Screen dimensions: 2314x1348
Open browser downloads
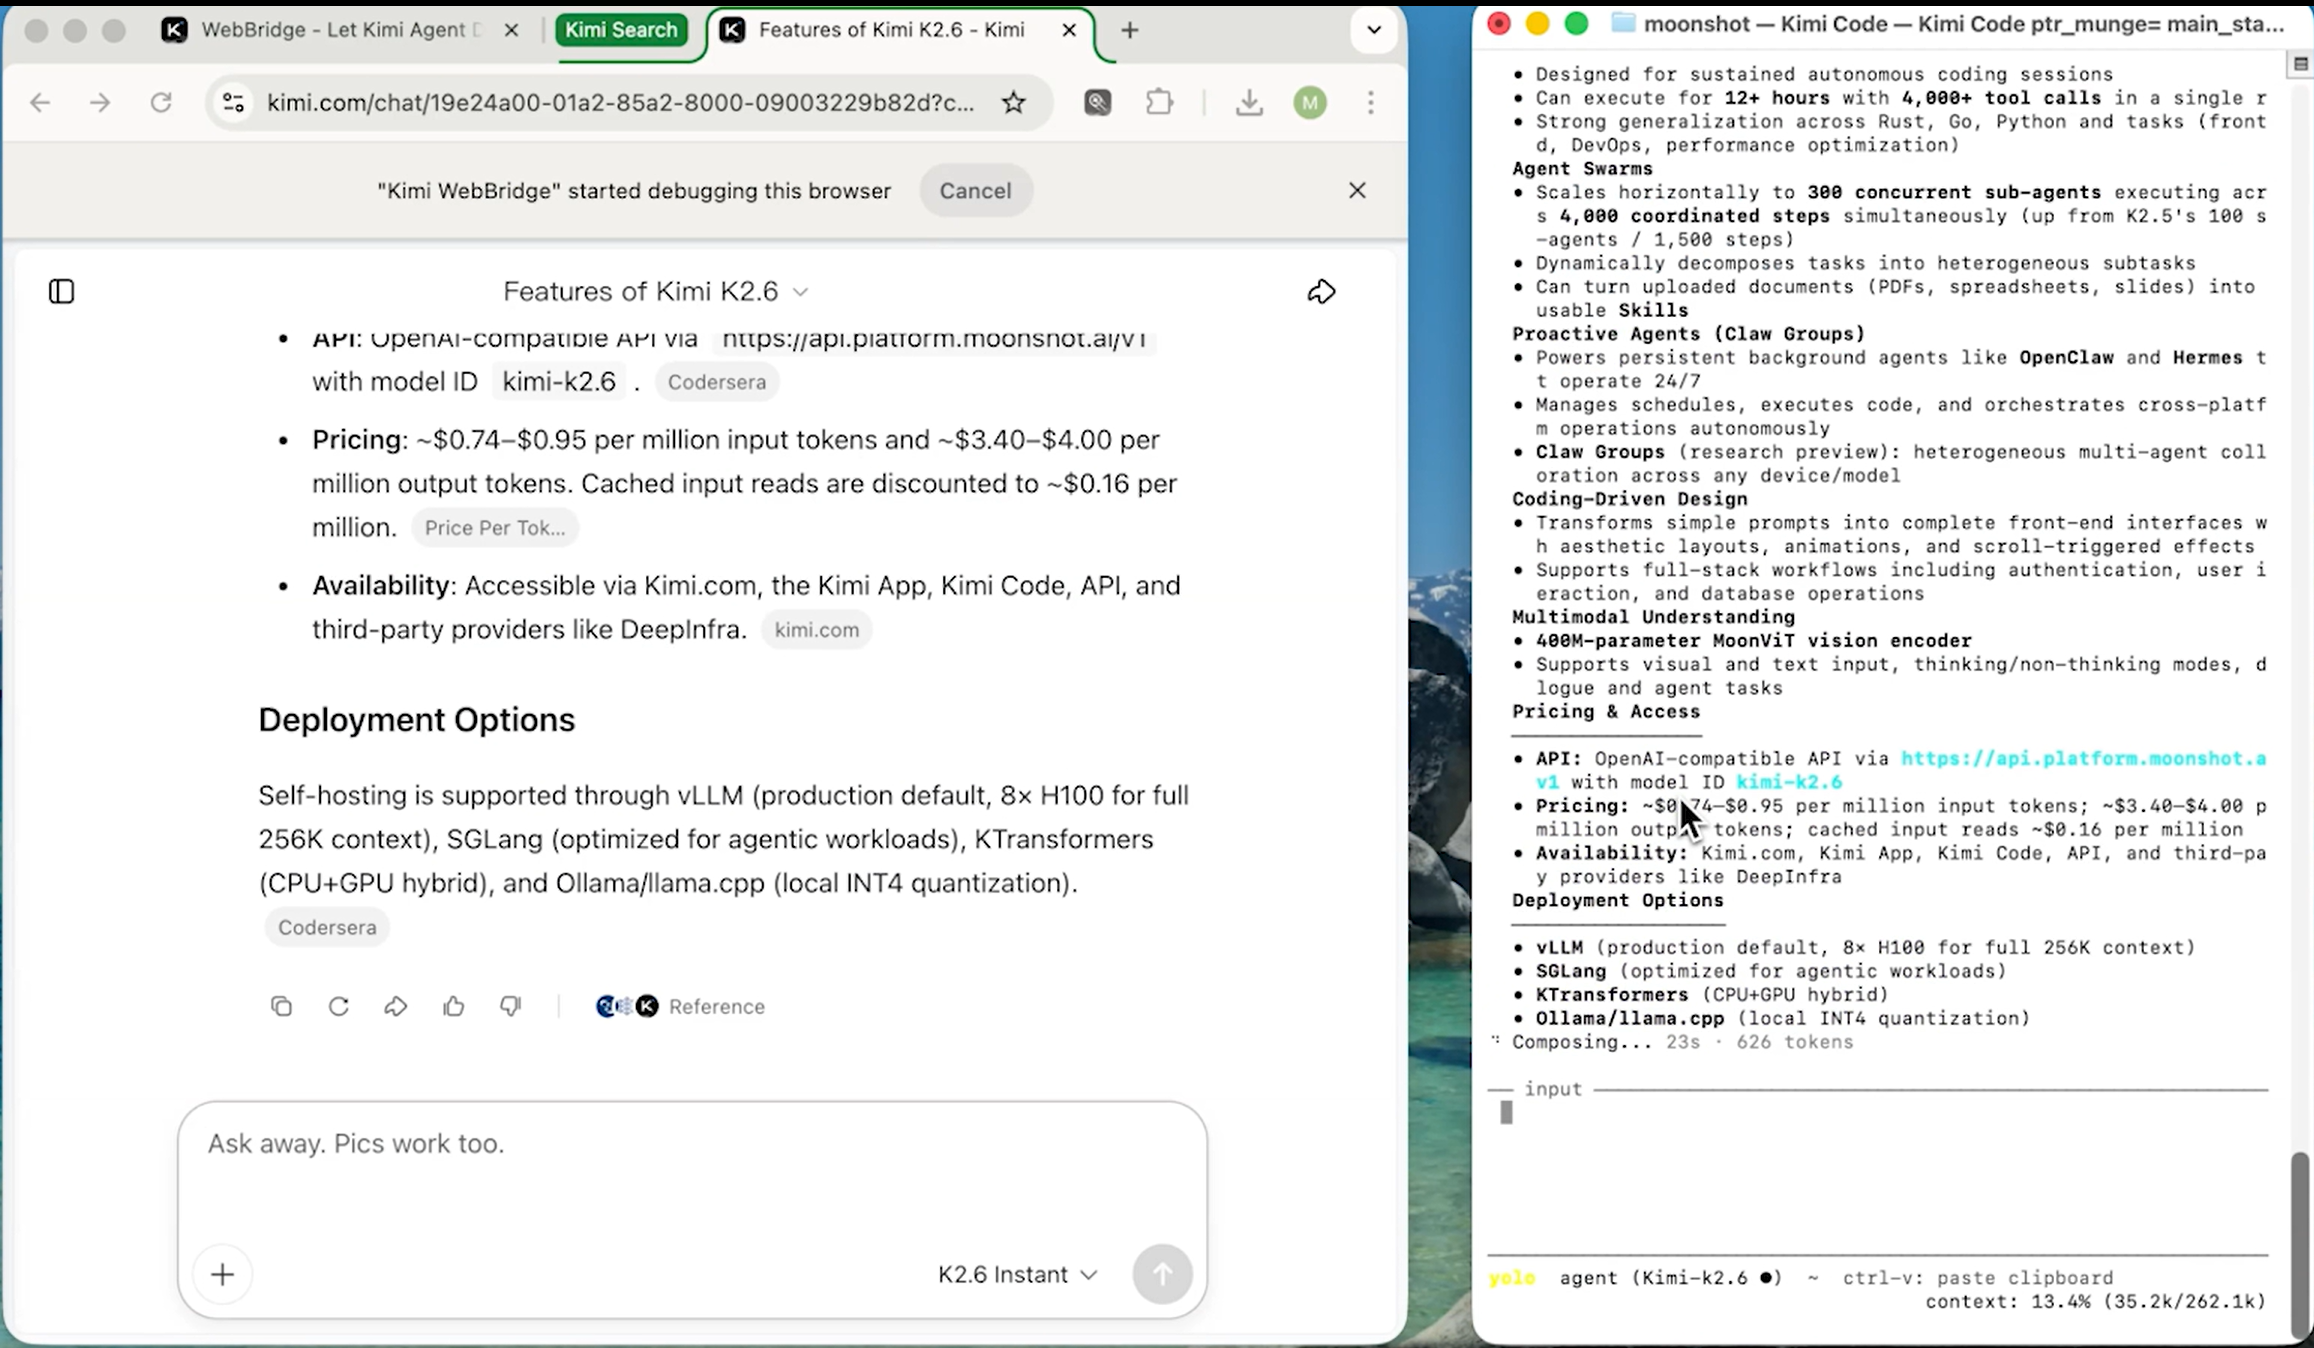click(x=1249, y=102)
